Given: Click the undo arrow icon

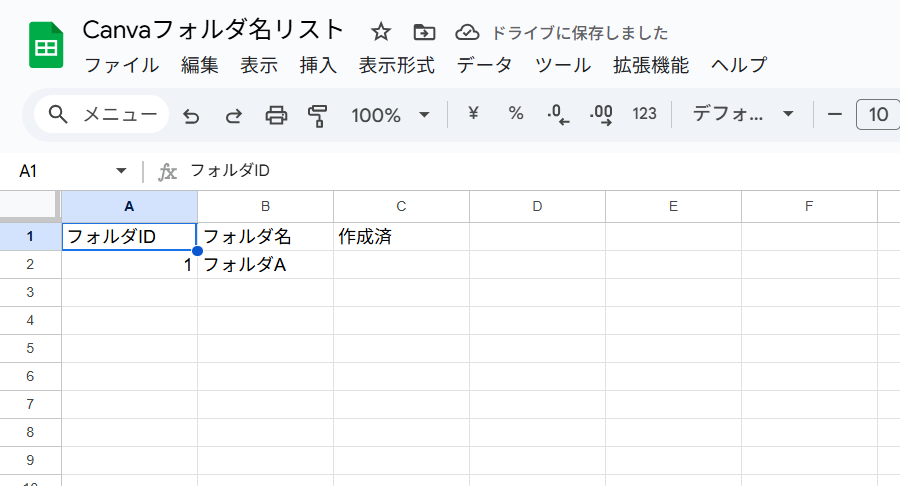Looking at the screenshot, I should pos(191,115).
